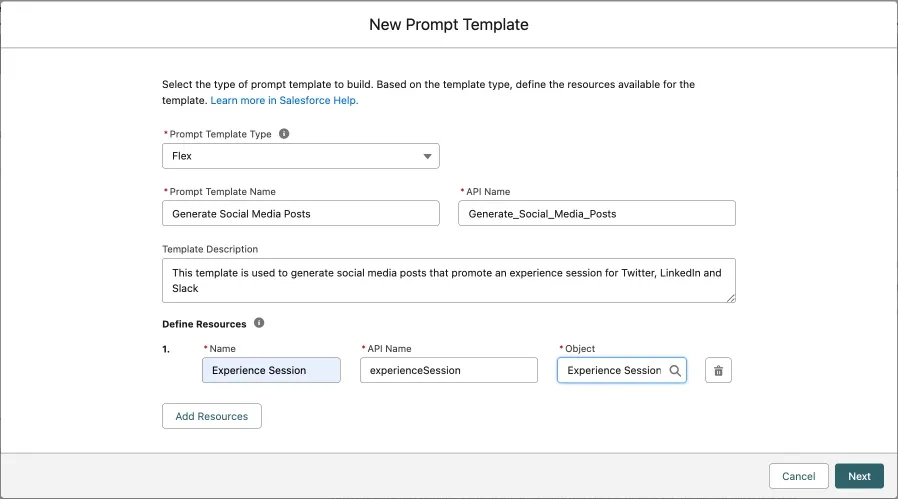Viewport: 898px width, 499px height.
Task: Click inside the Template Description text area
Action: (x=448, y=281)
